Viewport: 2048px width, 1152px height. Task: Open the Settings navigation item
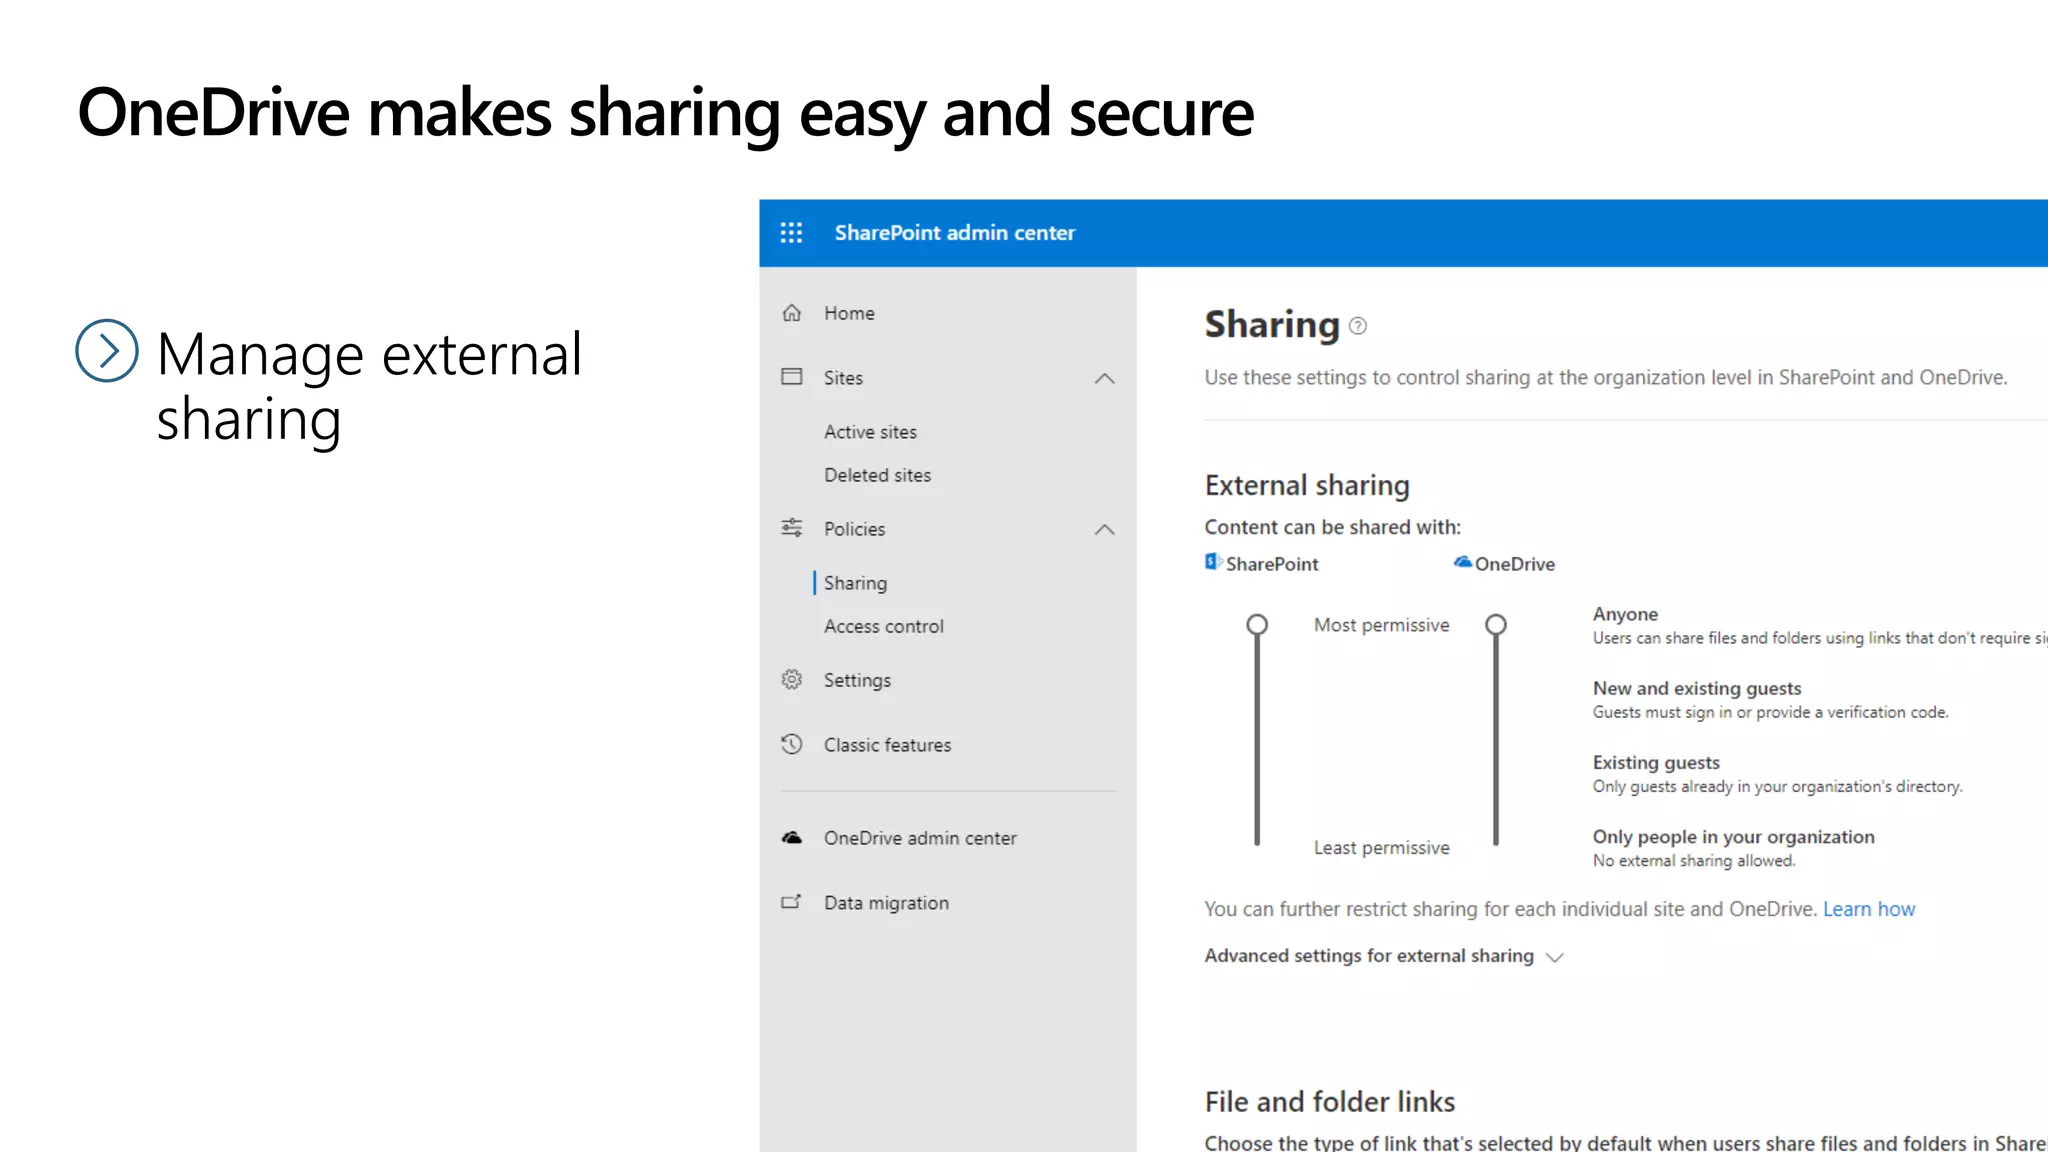[x=857, y=680]
